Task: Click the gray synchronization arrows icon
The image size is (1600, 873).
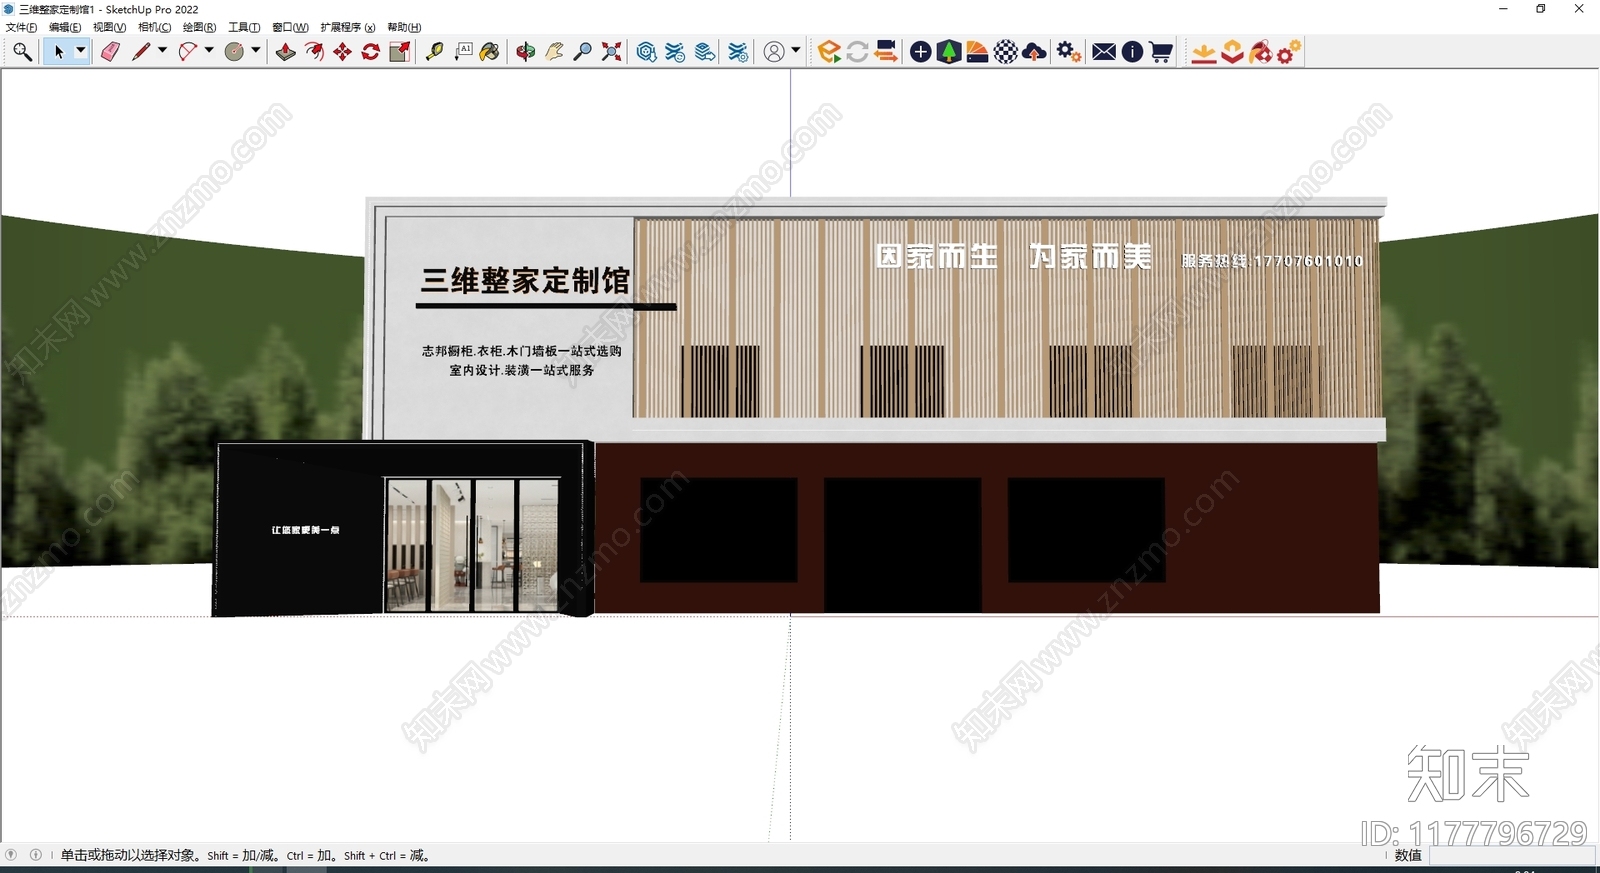Action: point(857,52)
